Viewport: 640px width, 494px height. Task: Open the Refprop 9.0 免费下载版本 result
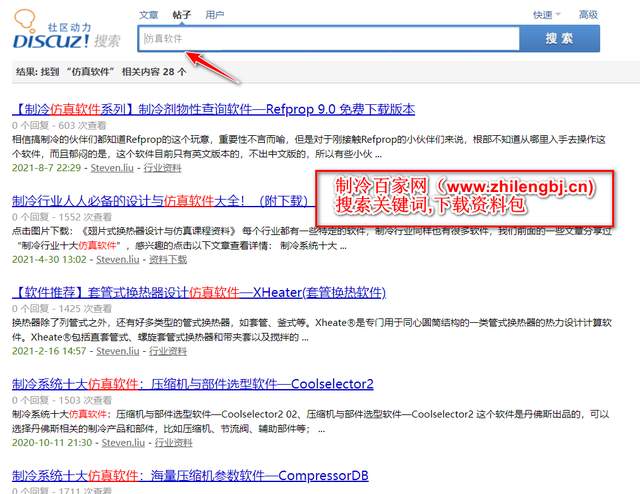(213, 109)
